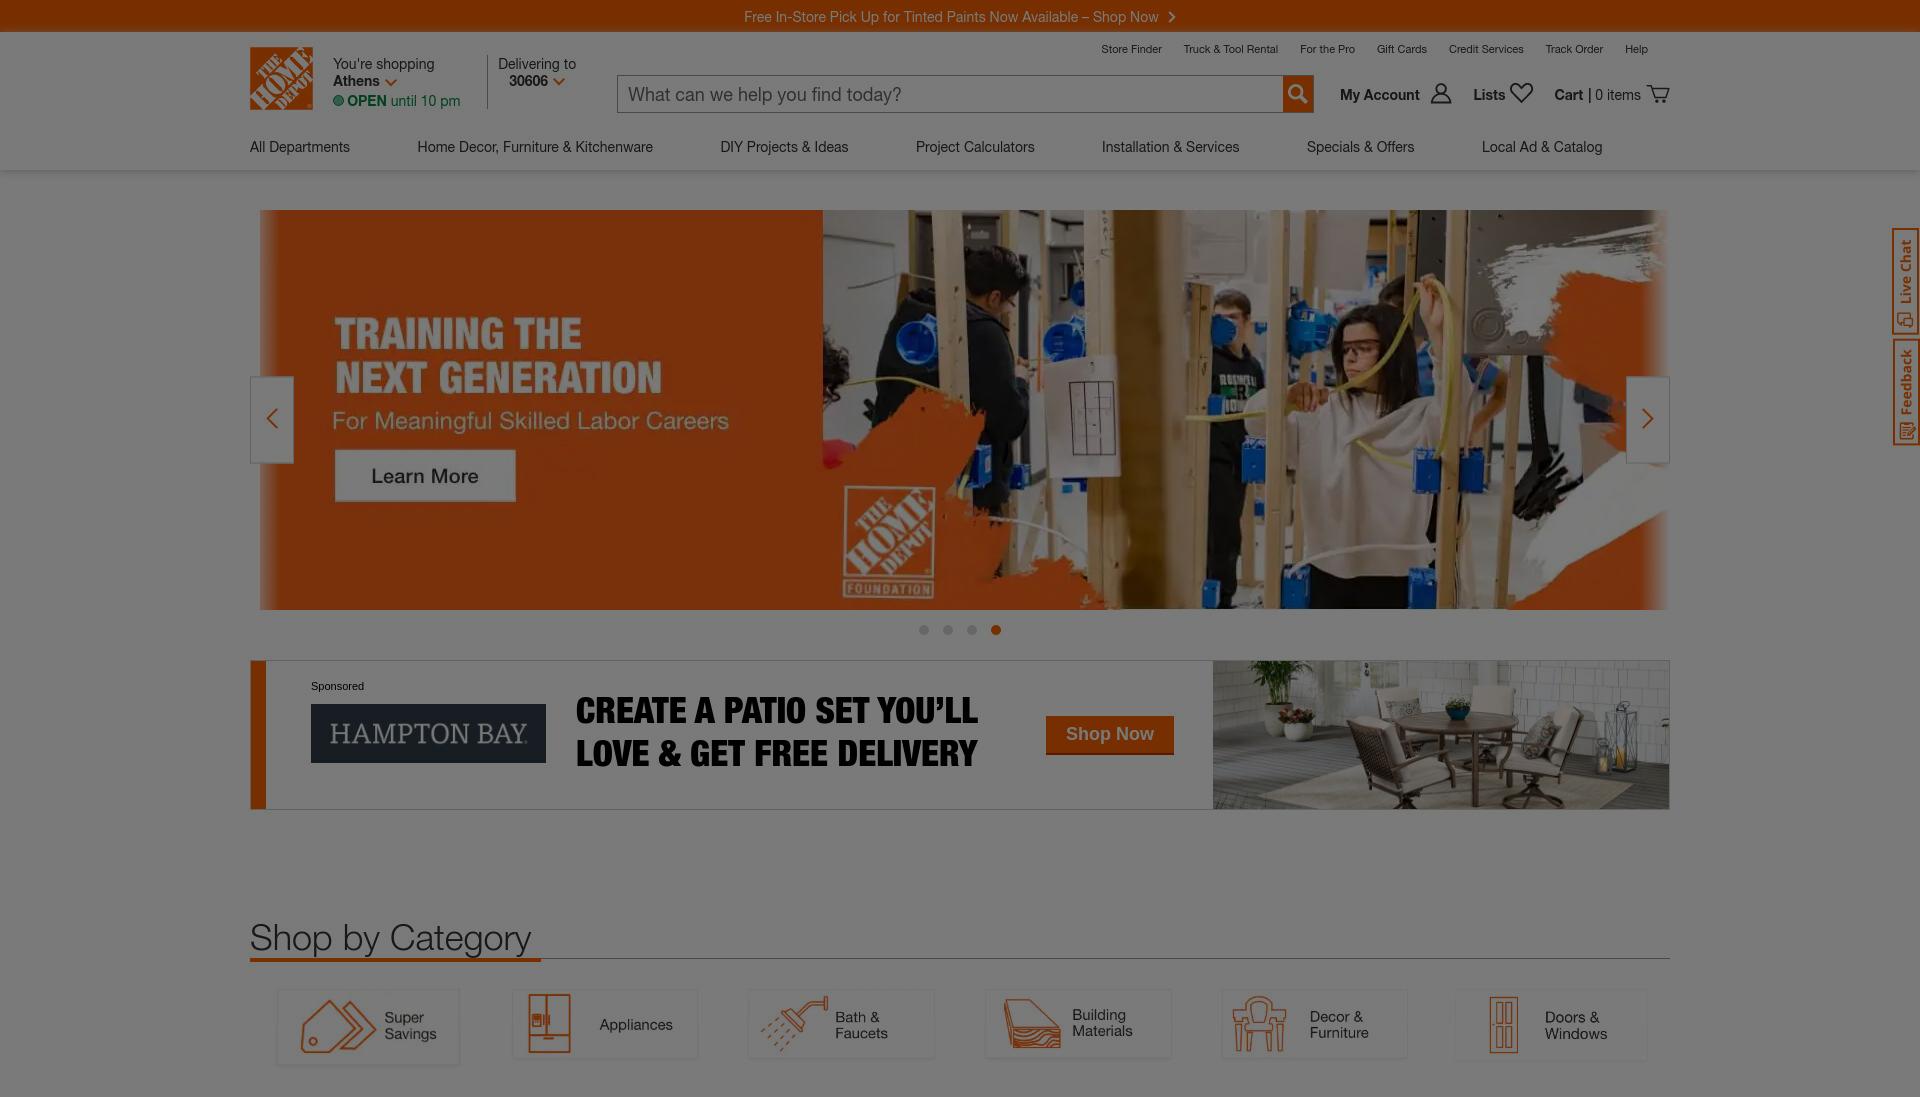
Task: Select the Doors & Windows door icon
Action: click(1504, 1025)
